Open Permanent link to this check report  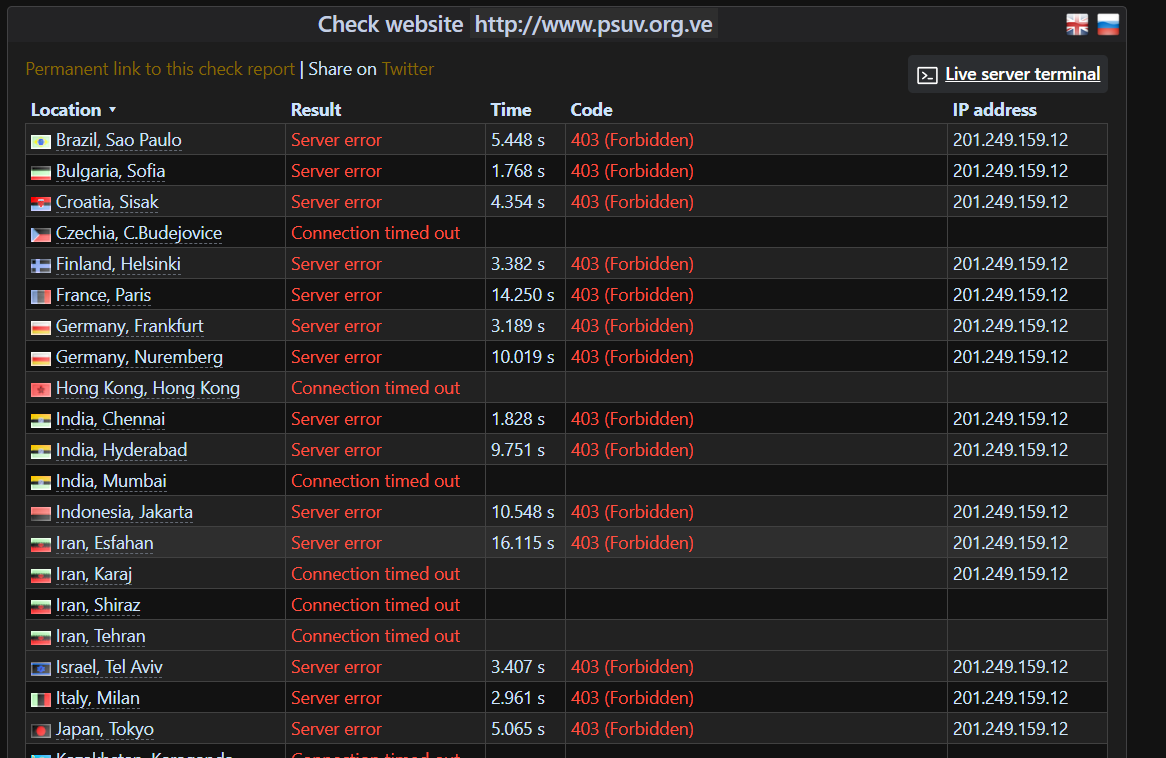point(160,69)
